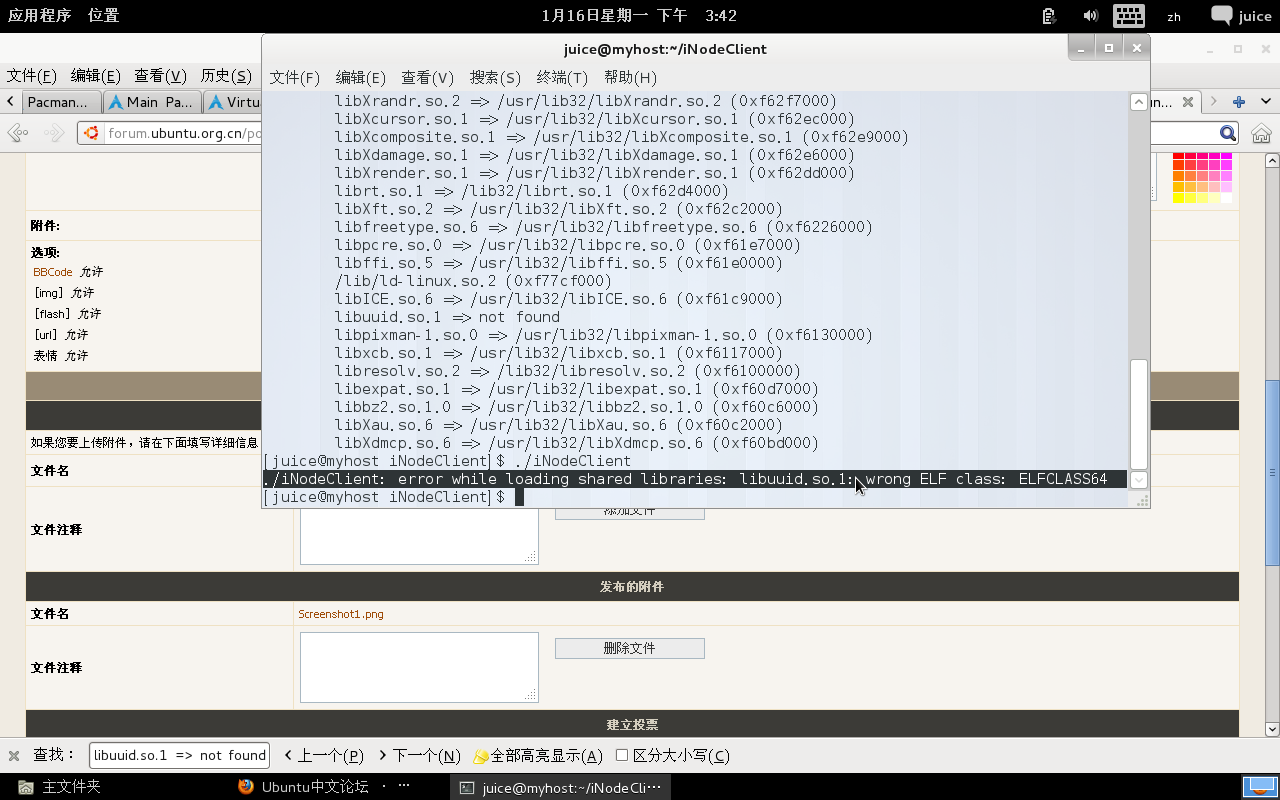This screenshot has width=1280, height=800.
Task: Open the 位置 places menu
Action: (x=103, y=16)
